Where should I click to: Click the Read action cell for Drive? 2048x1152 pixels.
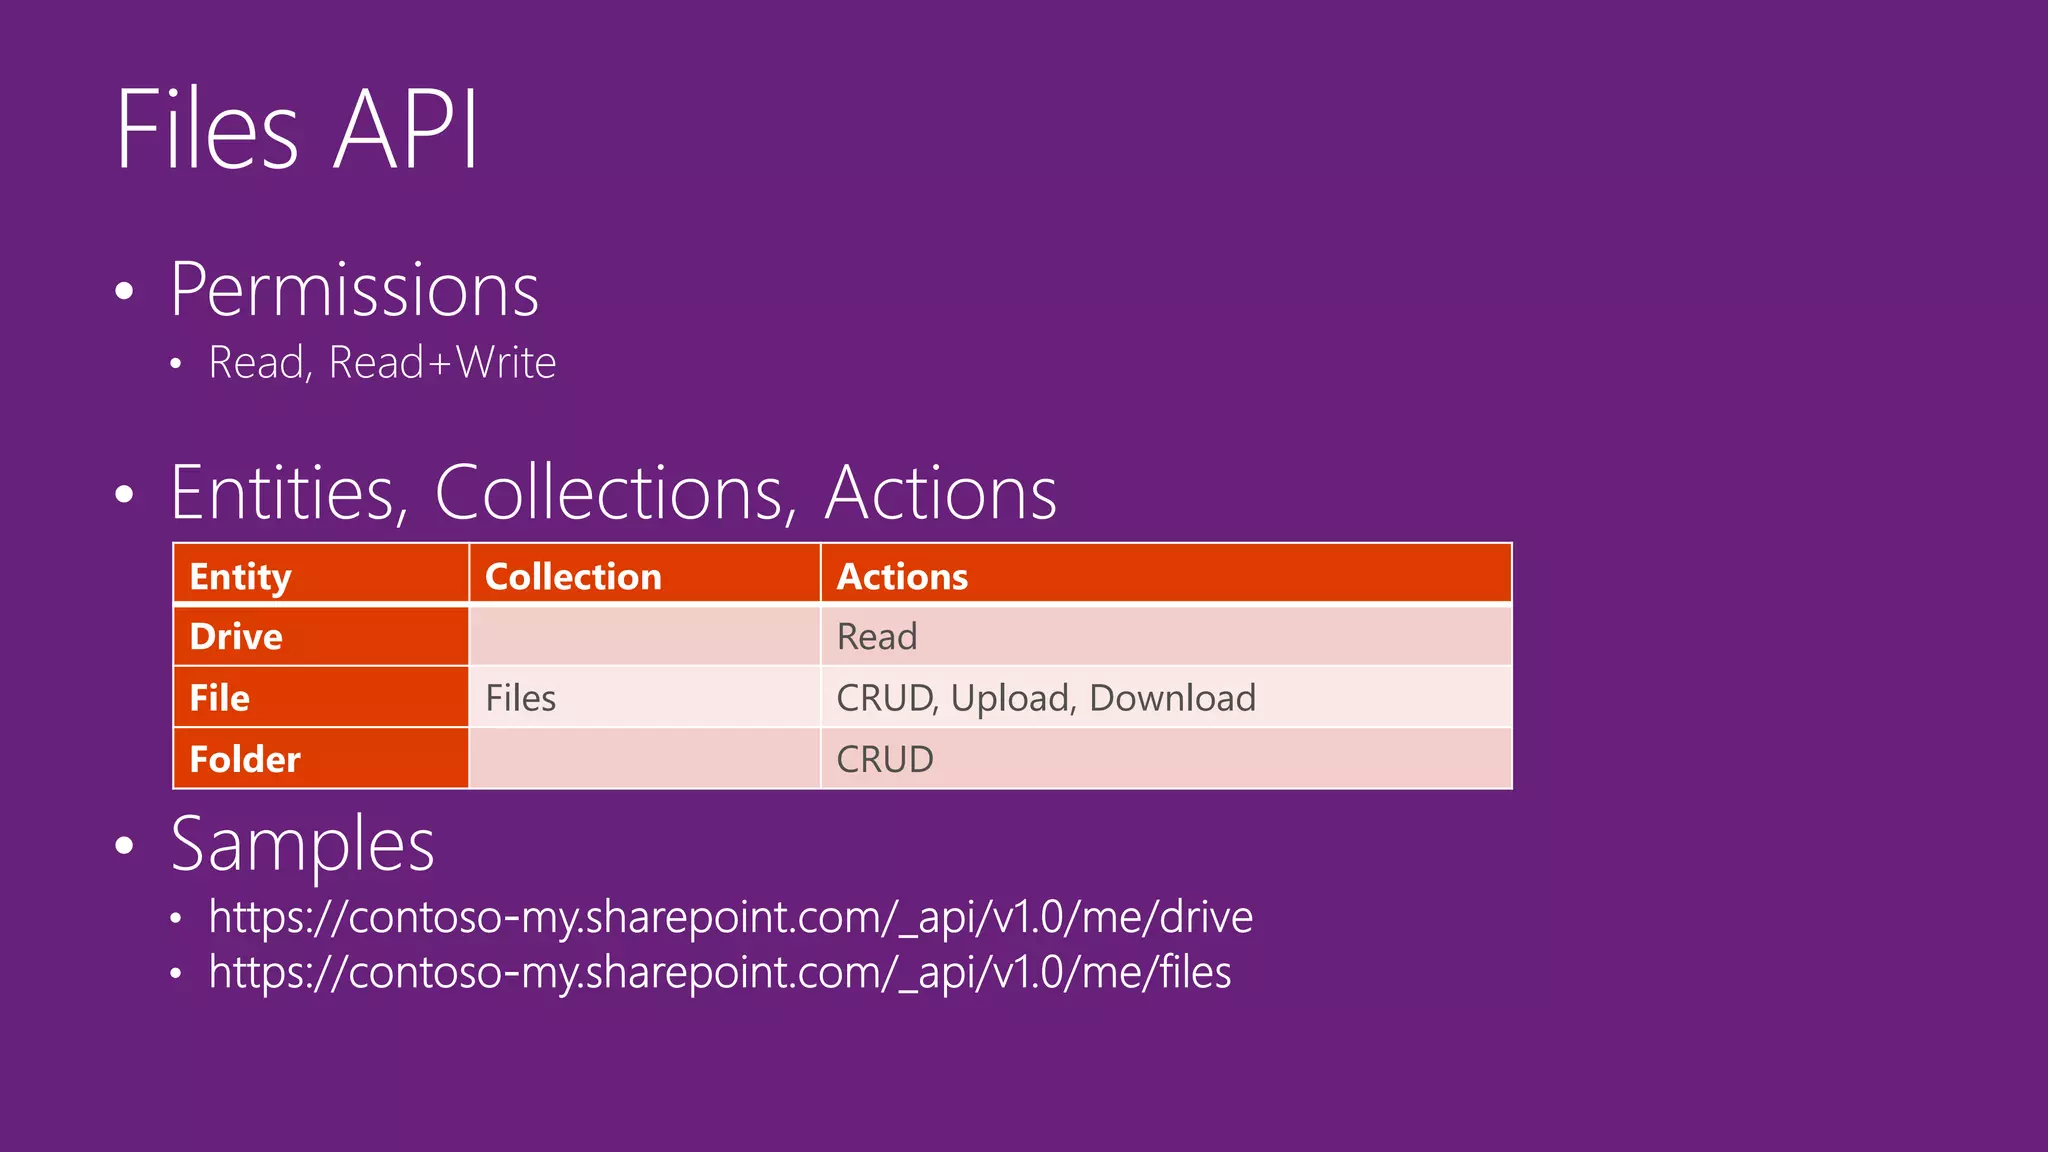pos(1166,636)
